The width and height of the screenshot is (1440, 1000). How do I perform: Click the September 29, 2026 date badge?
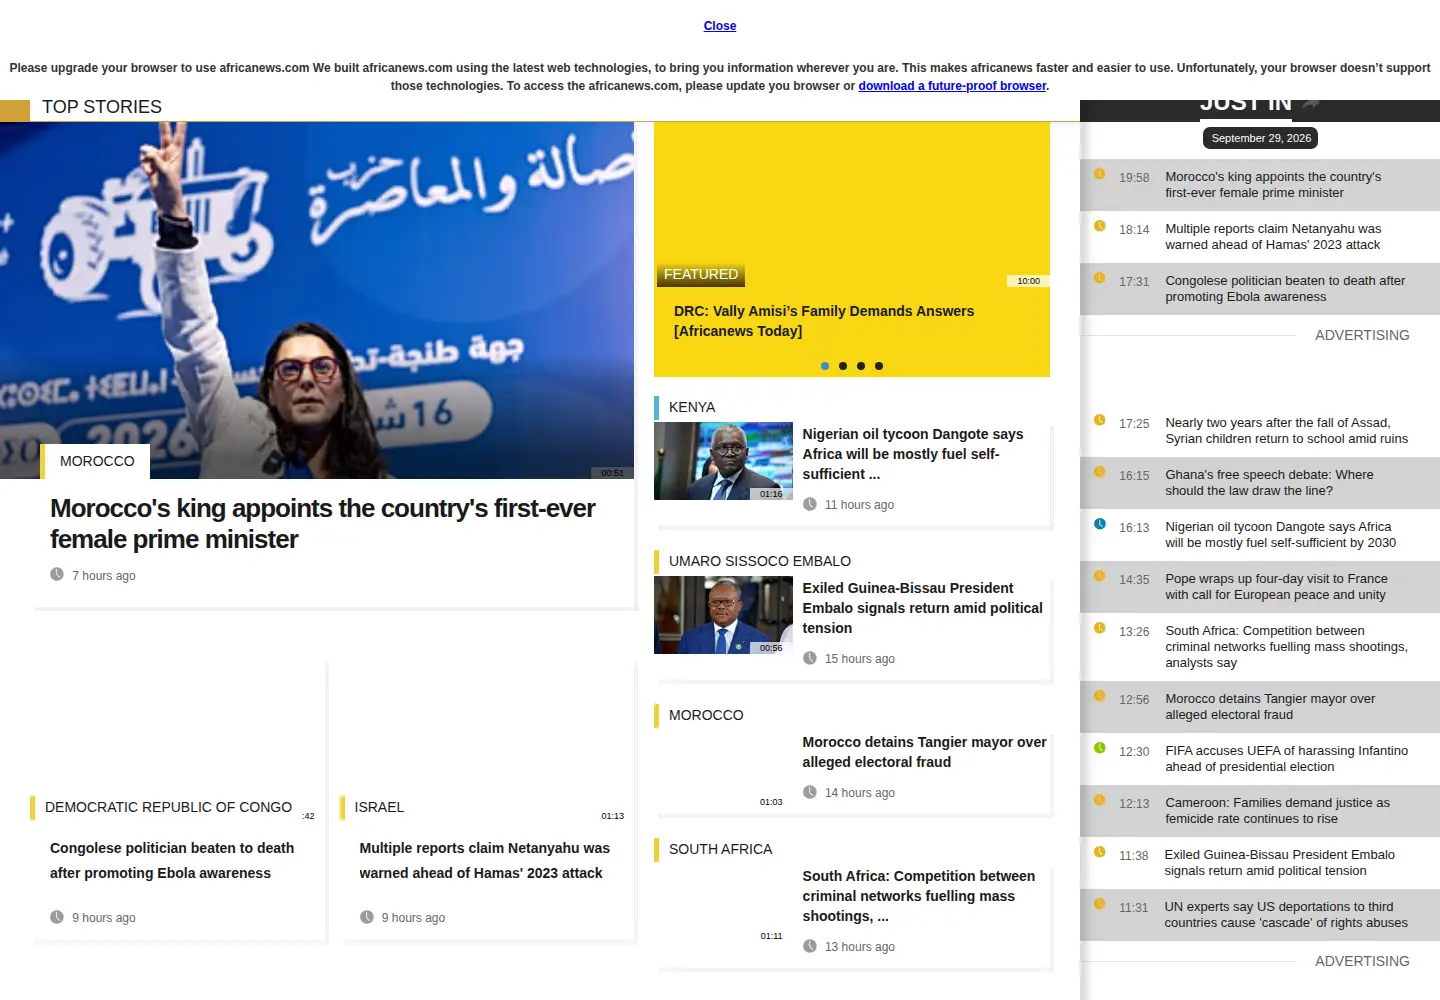click(x=1261, y=138)
